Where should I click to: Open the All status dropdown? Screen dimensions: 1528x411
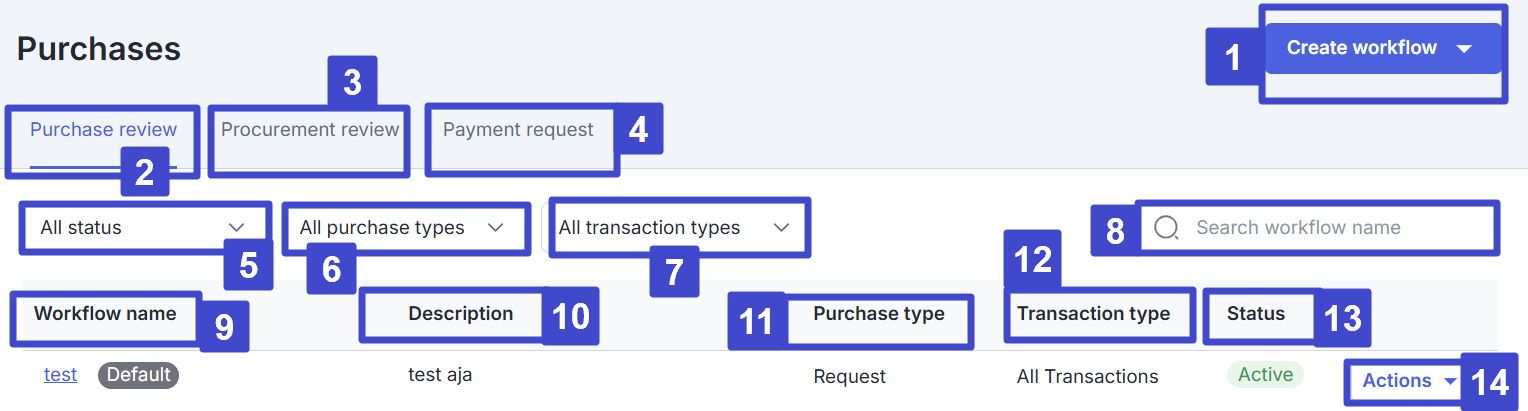(x=143, y=228)
